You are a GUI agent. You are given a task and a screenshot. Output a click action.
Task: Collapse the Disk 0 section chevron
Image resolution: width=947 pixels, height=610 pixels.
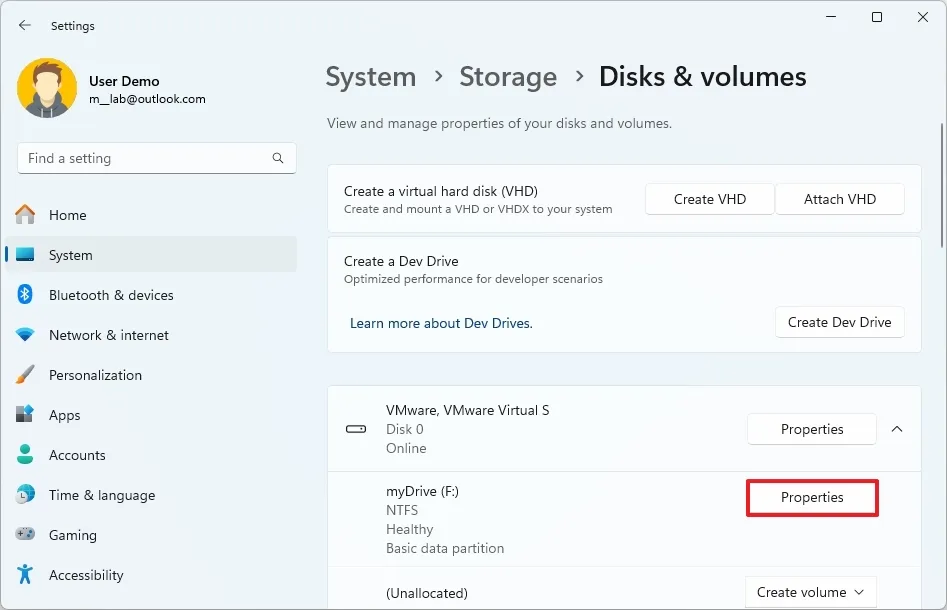(897, 429)
